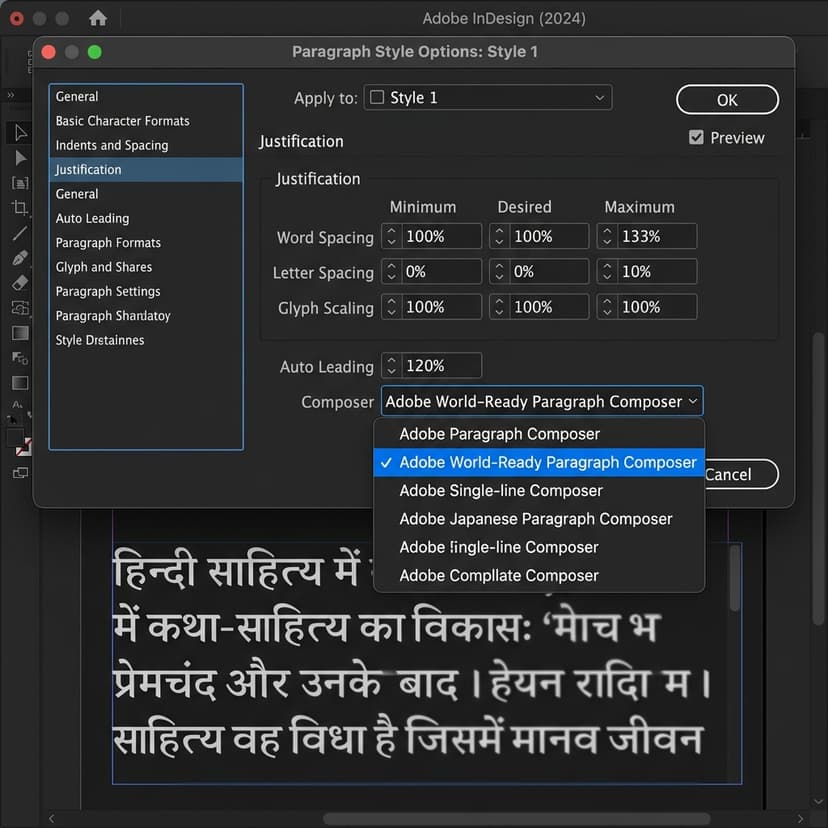Click the stroke none swatch in toolbar
The width and height of the screenshot is (828, 828).
pos(24,447)
